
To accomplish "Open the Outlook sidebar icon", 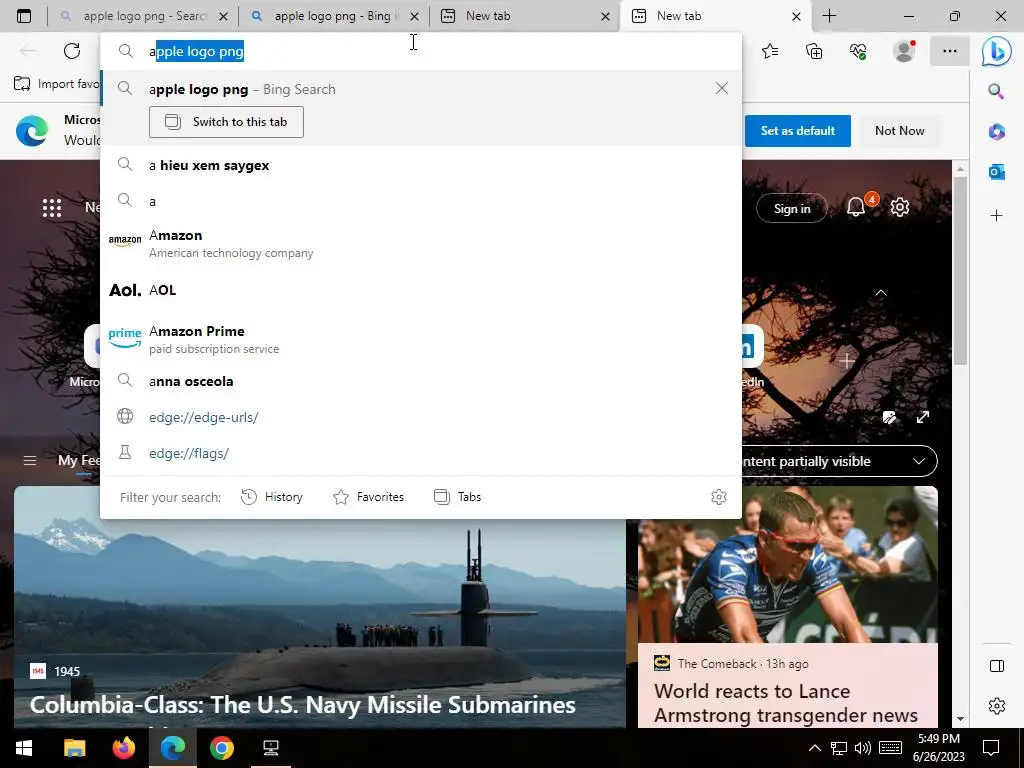I will tap(997, 172).
